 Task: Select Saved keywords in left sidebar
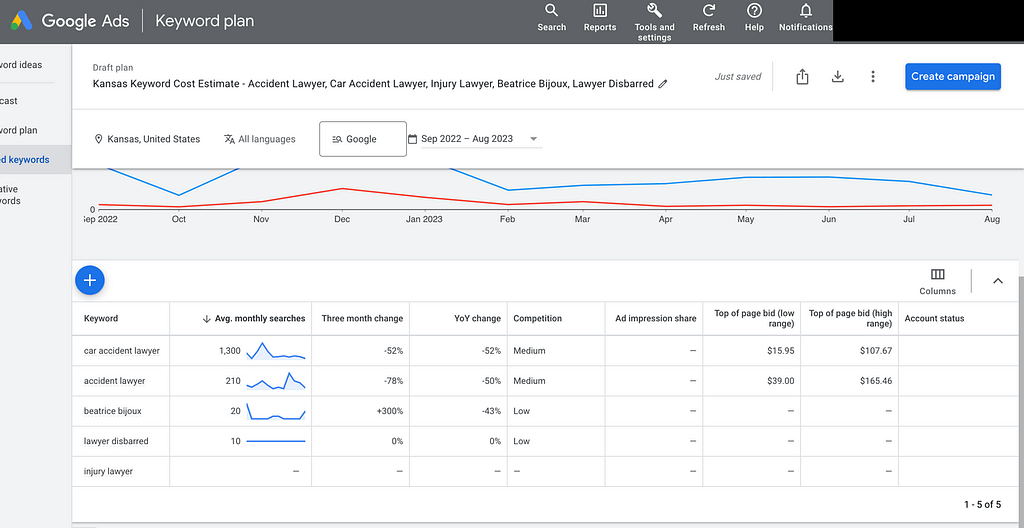(36, 159)
